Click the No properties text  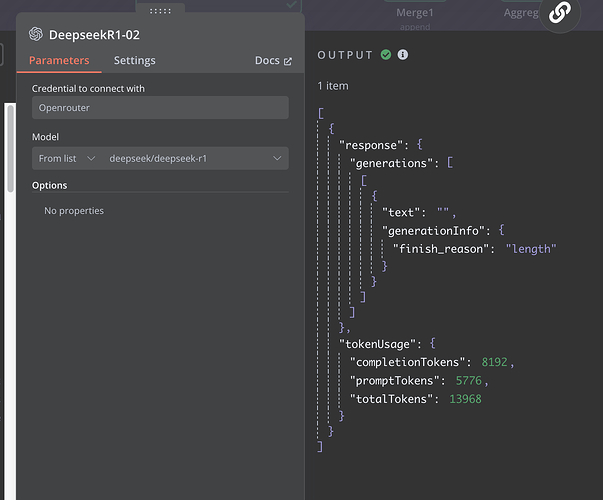coord(74,211)
